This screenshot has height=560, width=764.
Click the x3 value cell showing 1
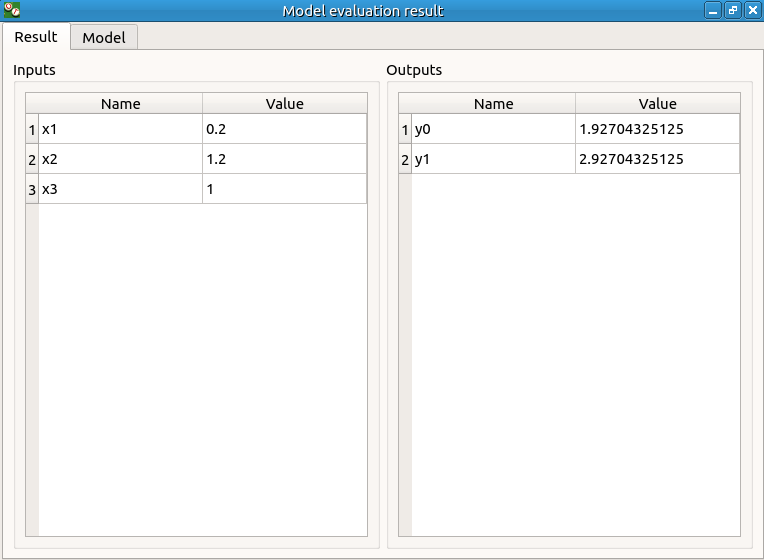tap(284, 189)
